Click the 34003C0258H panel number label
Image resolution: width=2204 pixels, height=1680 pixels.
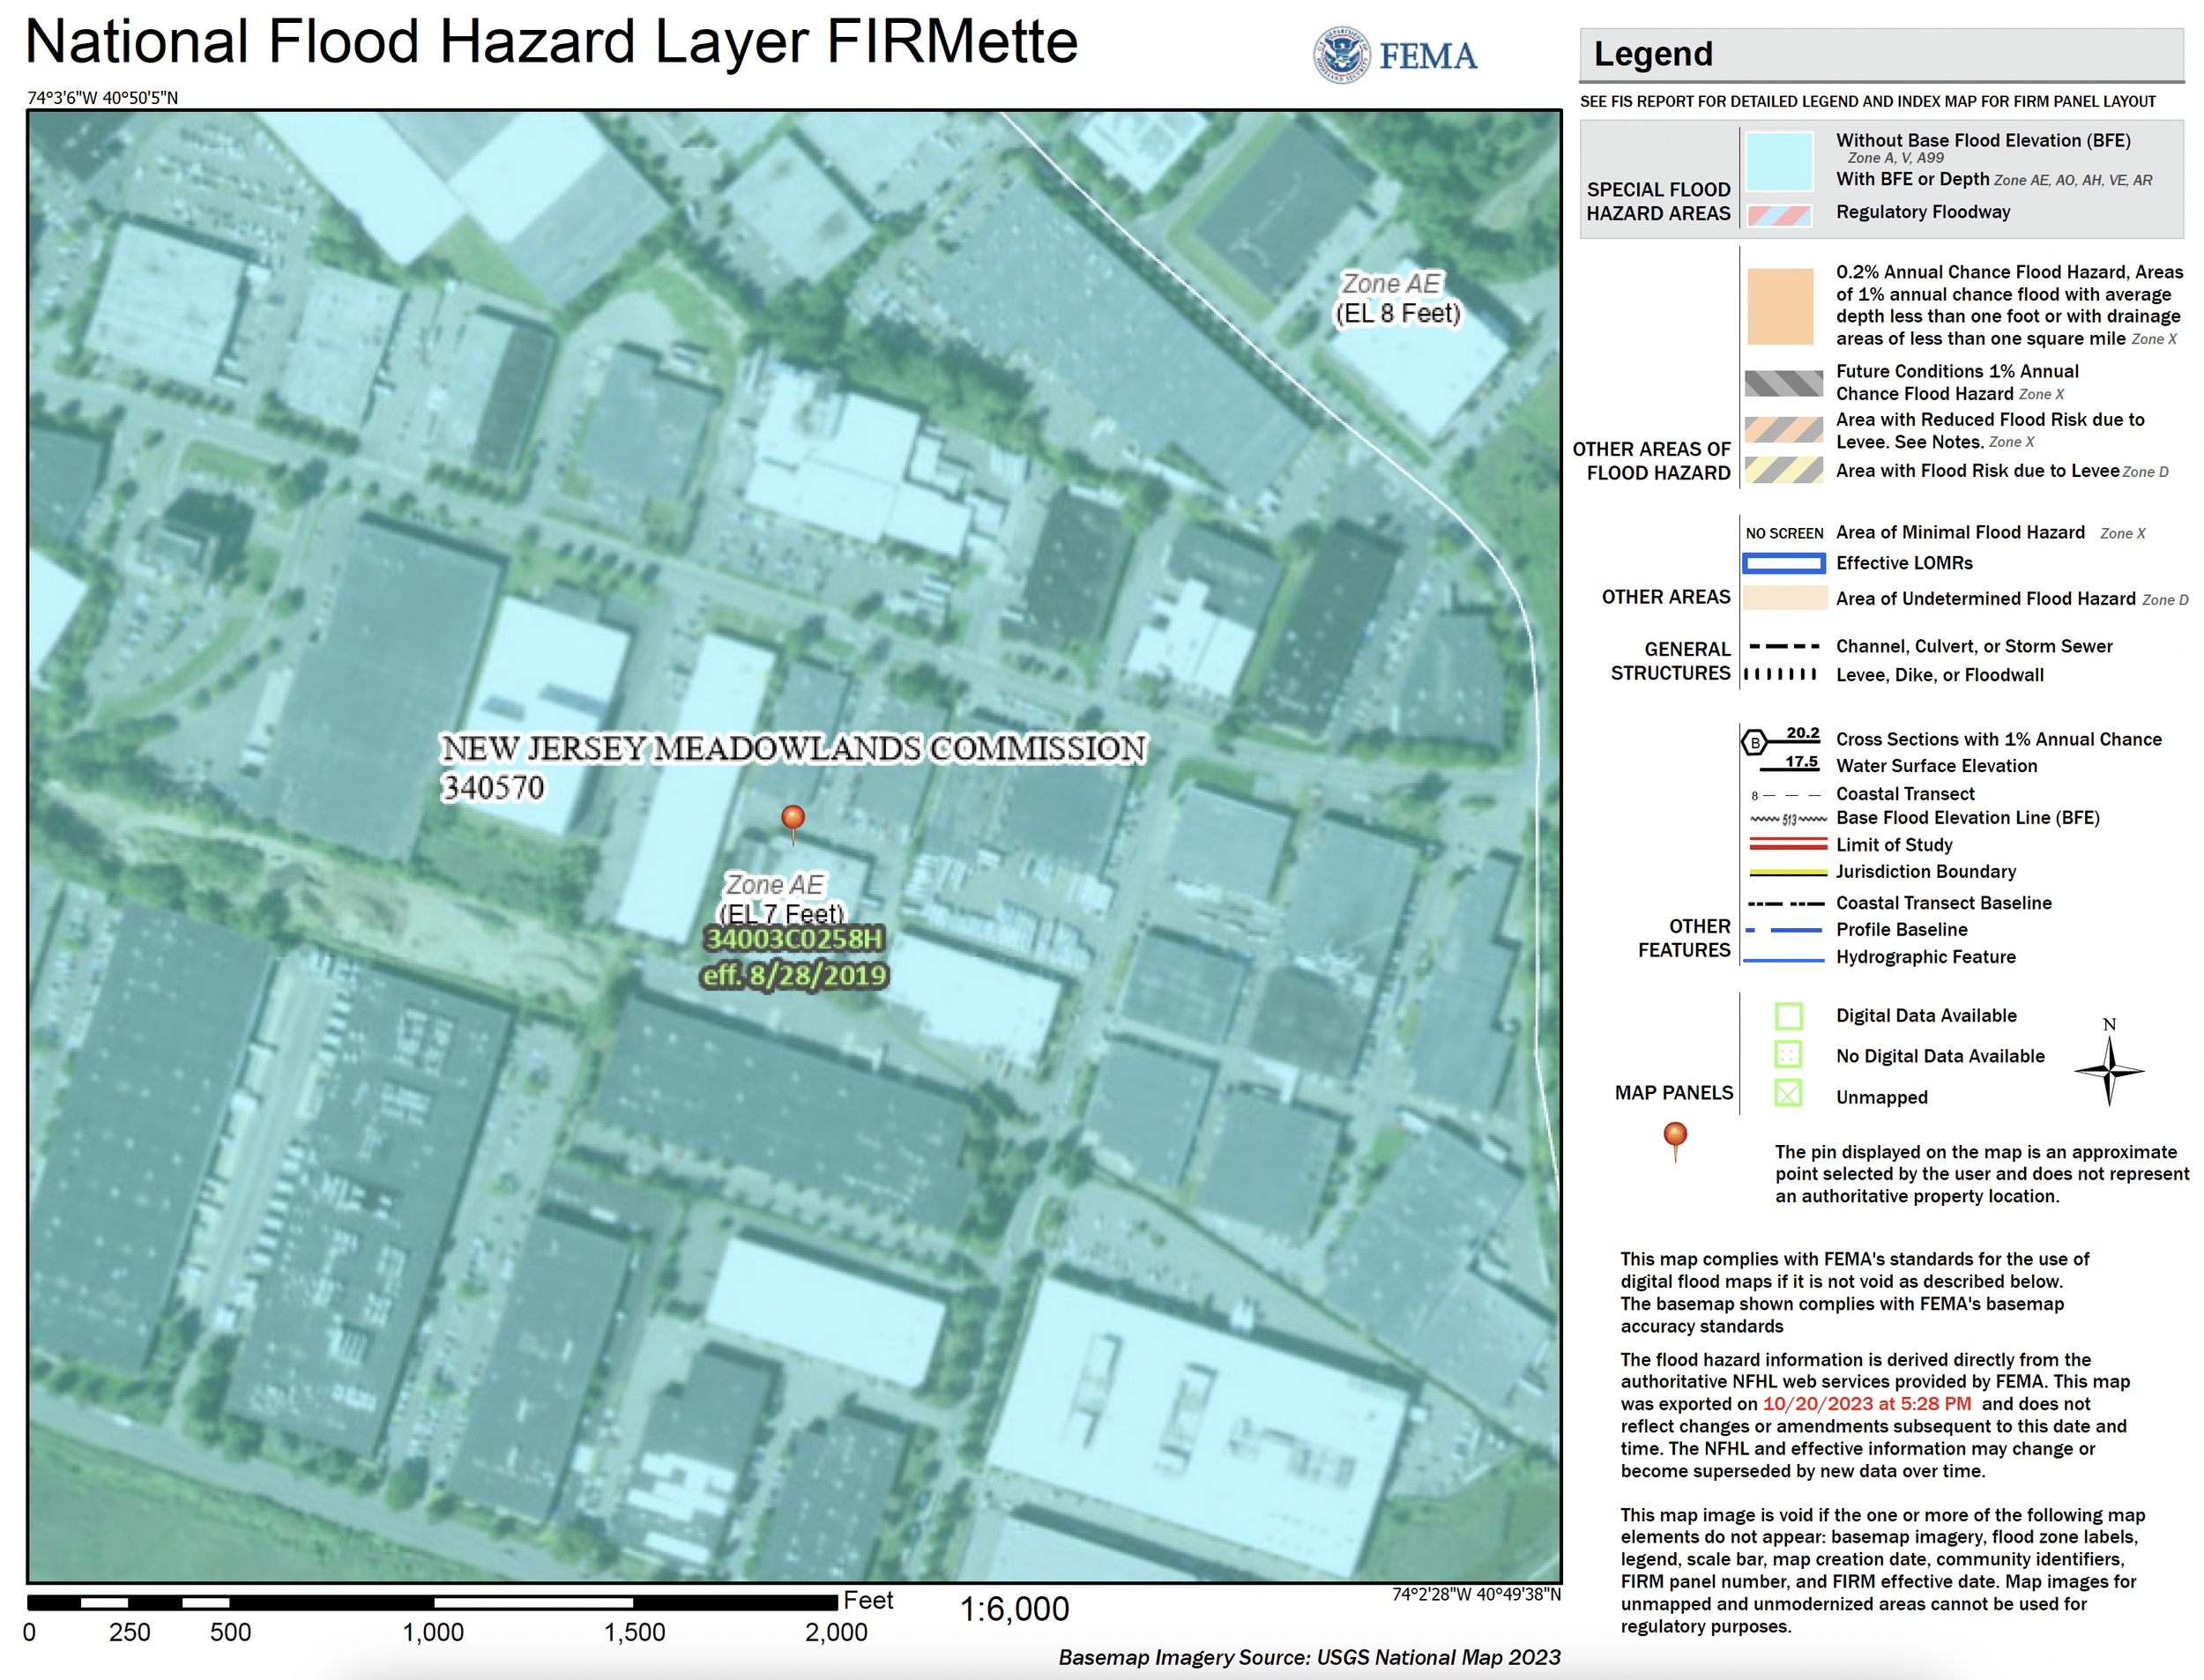coord(794,939)
